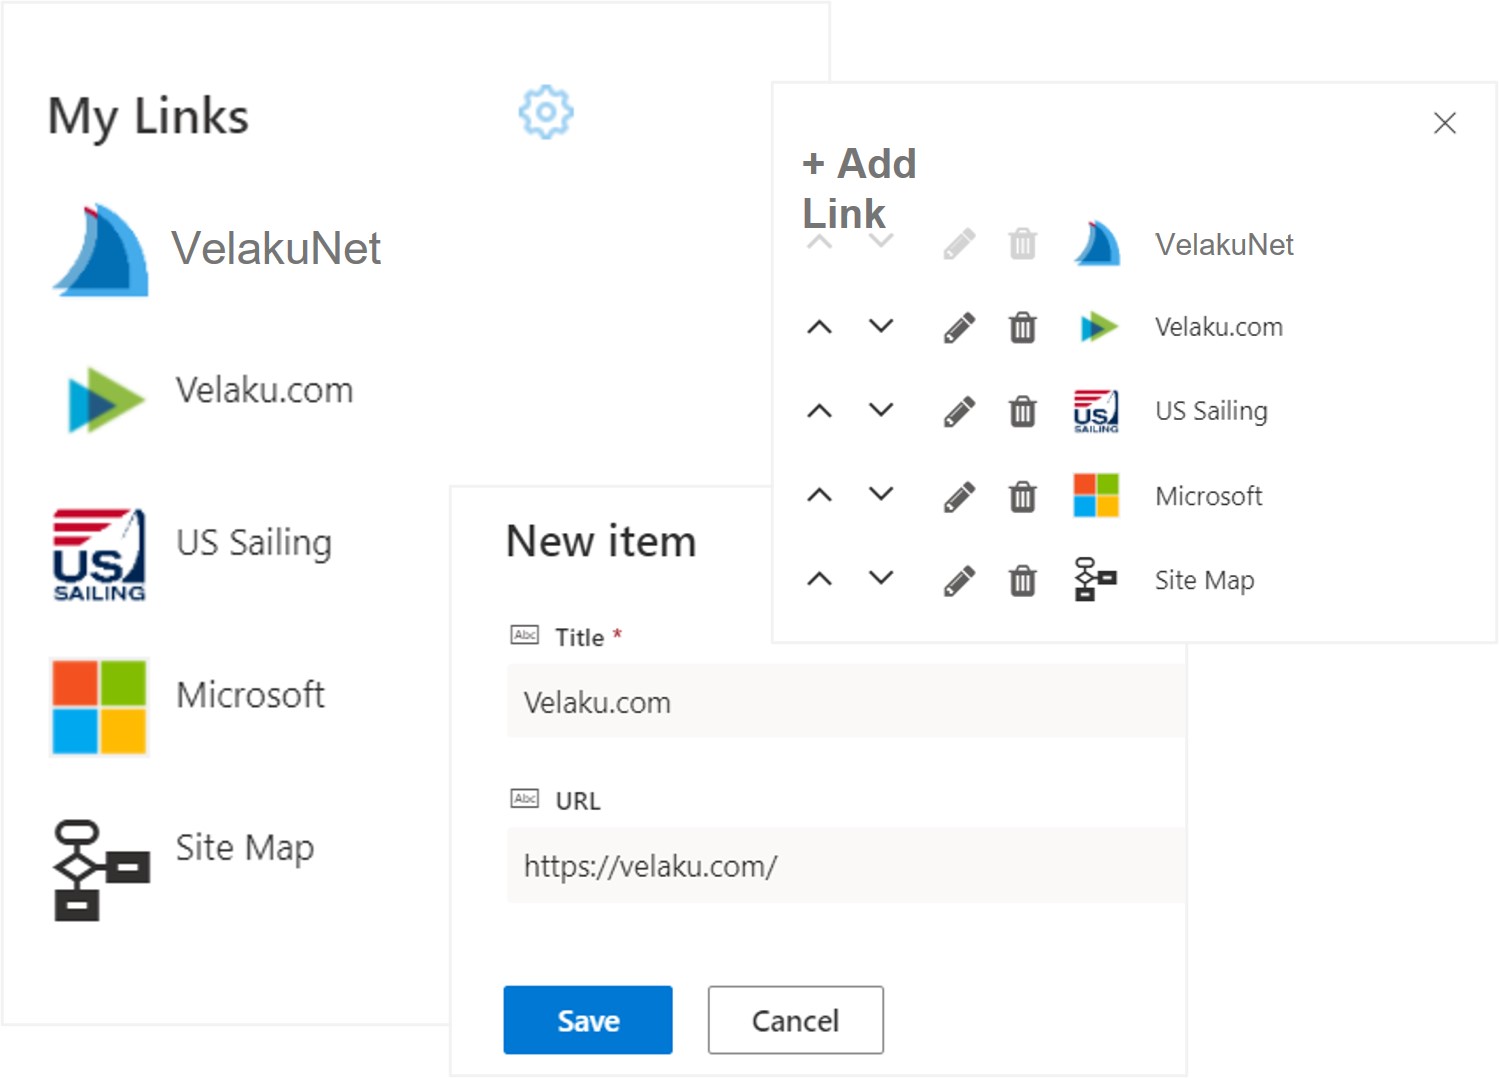This screenshot has width=1499, height=1078.
Task: Click the pencil icon for Microsoft row
Action: click(x=959, y=496)
